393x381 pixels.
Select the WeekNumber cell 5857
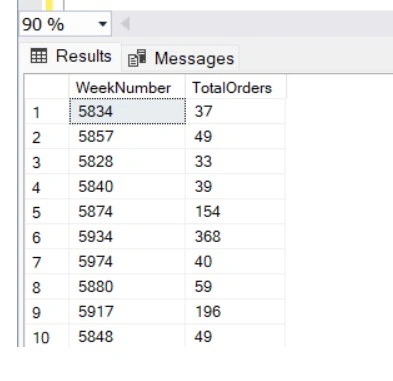pos(127,136)
